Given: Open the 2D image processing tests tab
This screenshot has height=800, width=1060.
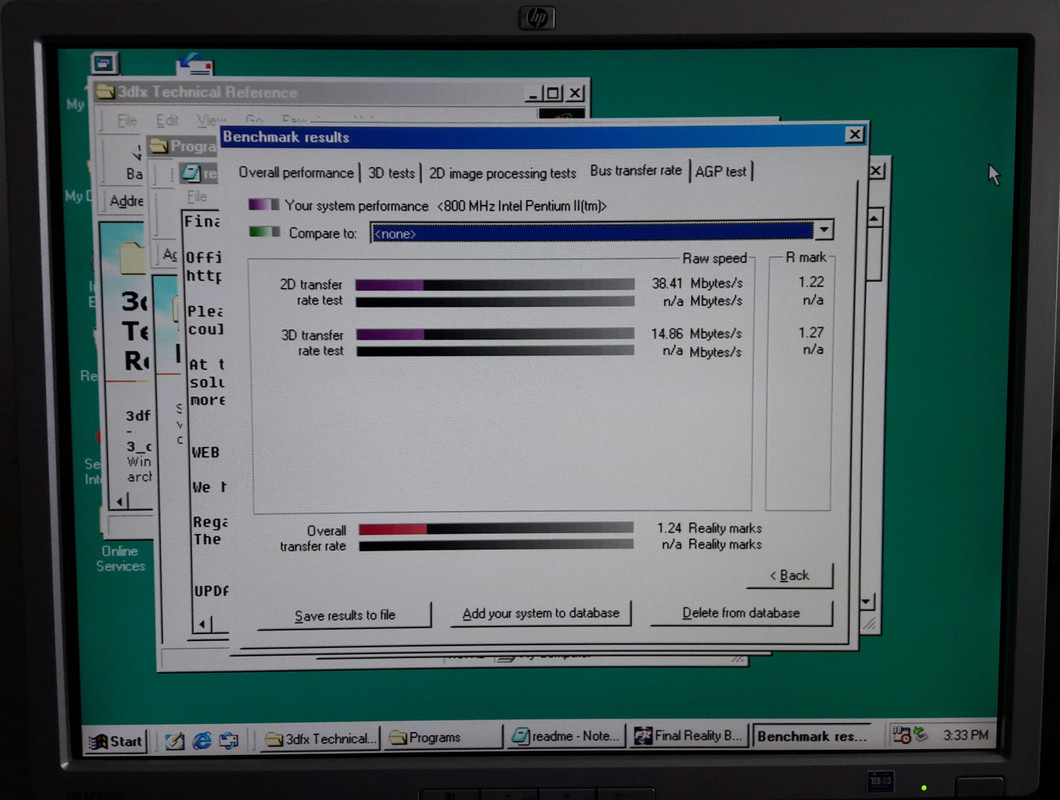Looking at the screenshot, I should [x=502, y=173].
